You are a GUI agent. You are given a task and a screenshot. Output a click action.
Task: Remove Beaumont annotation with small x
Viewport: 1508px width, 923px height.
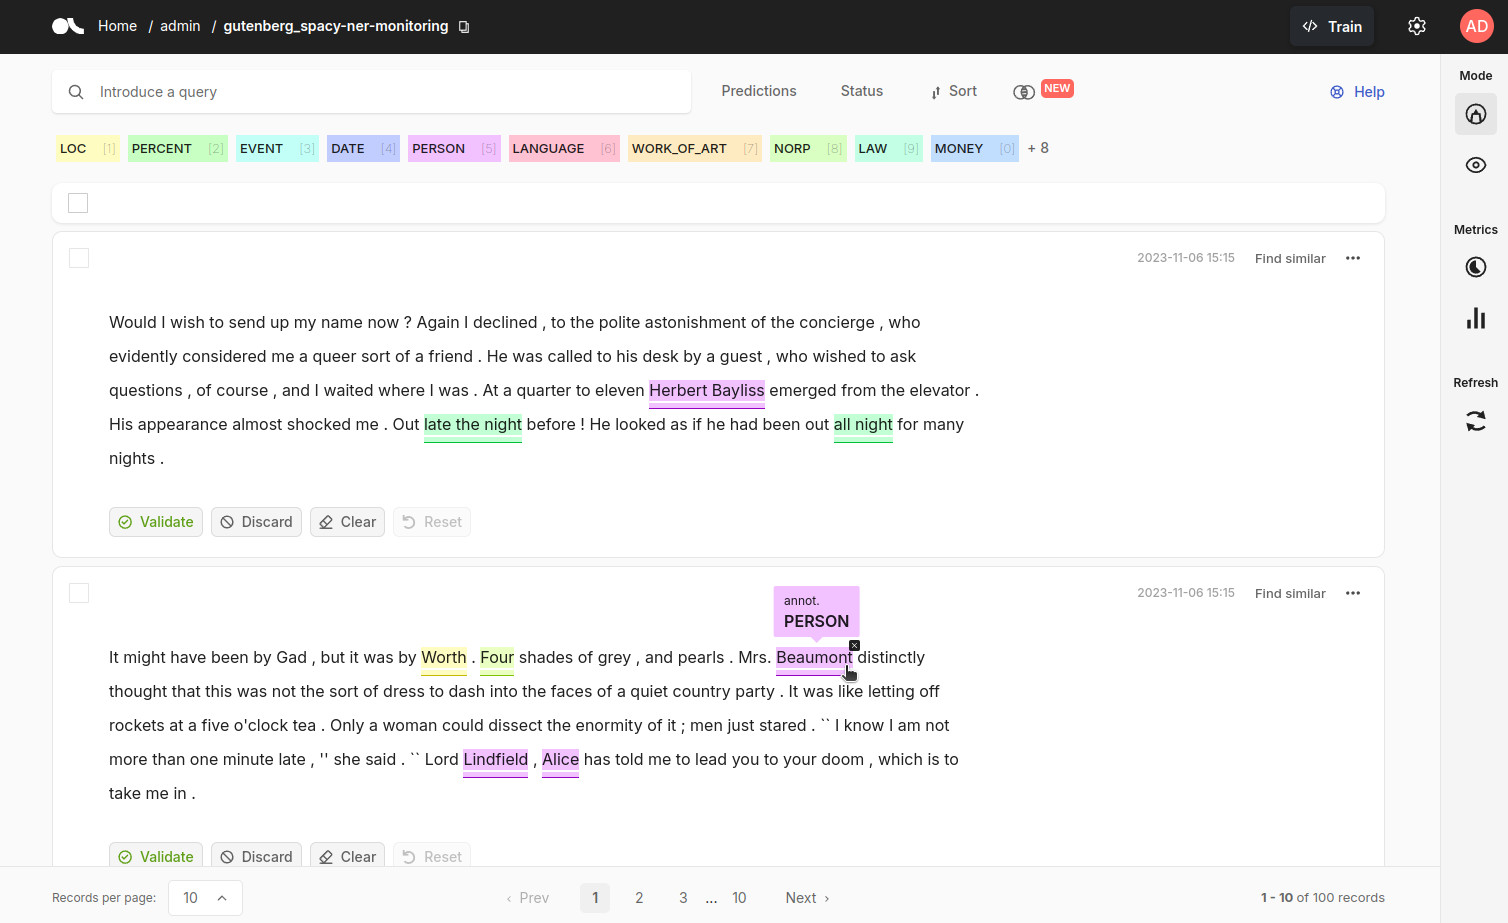(854, 645)
